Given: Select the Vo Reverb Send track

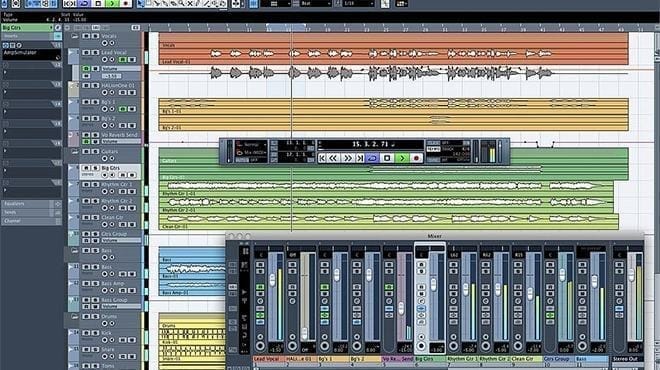Looking at the screenshot, I should point(119,135).
